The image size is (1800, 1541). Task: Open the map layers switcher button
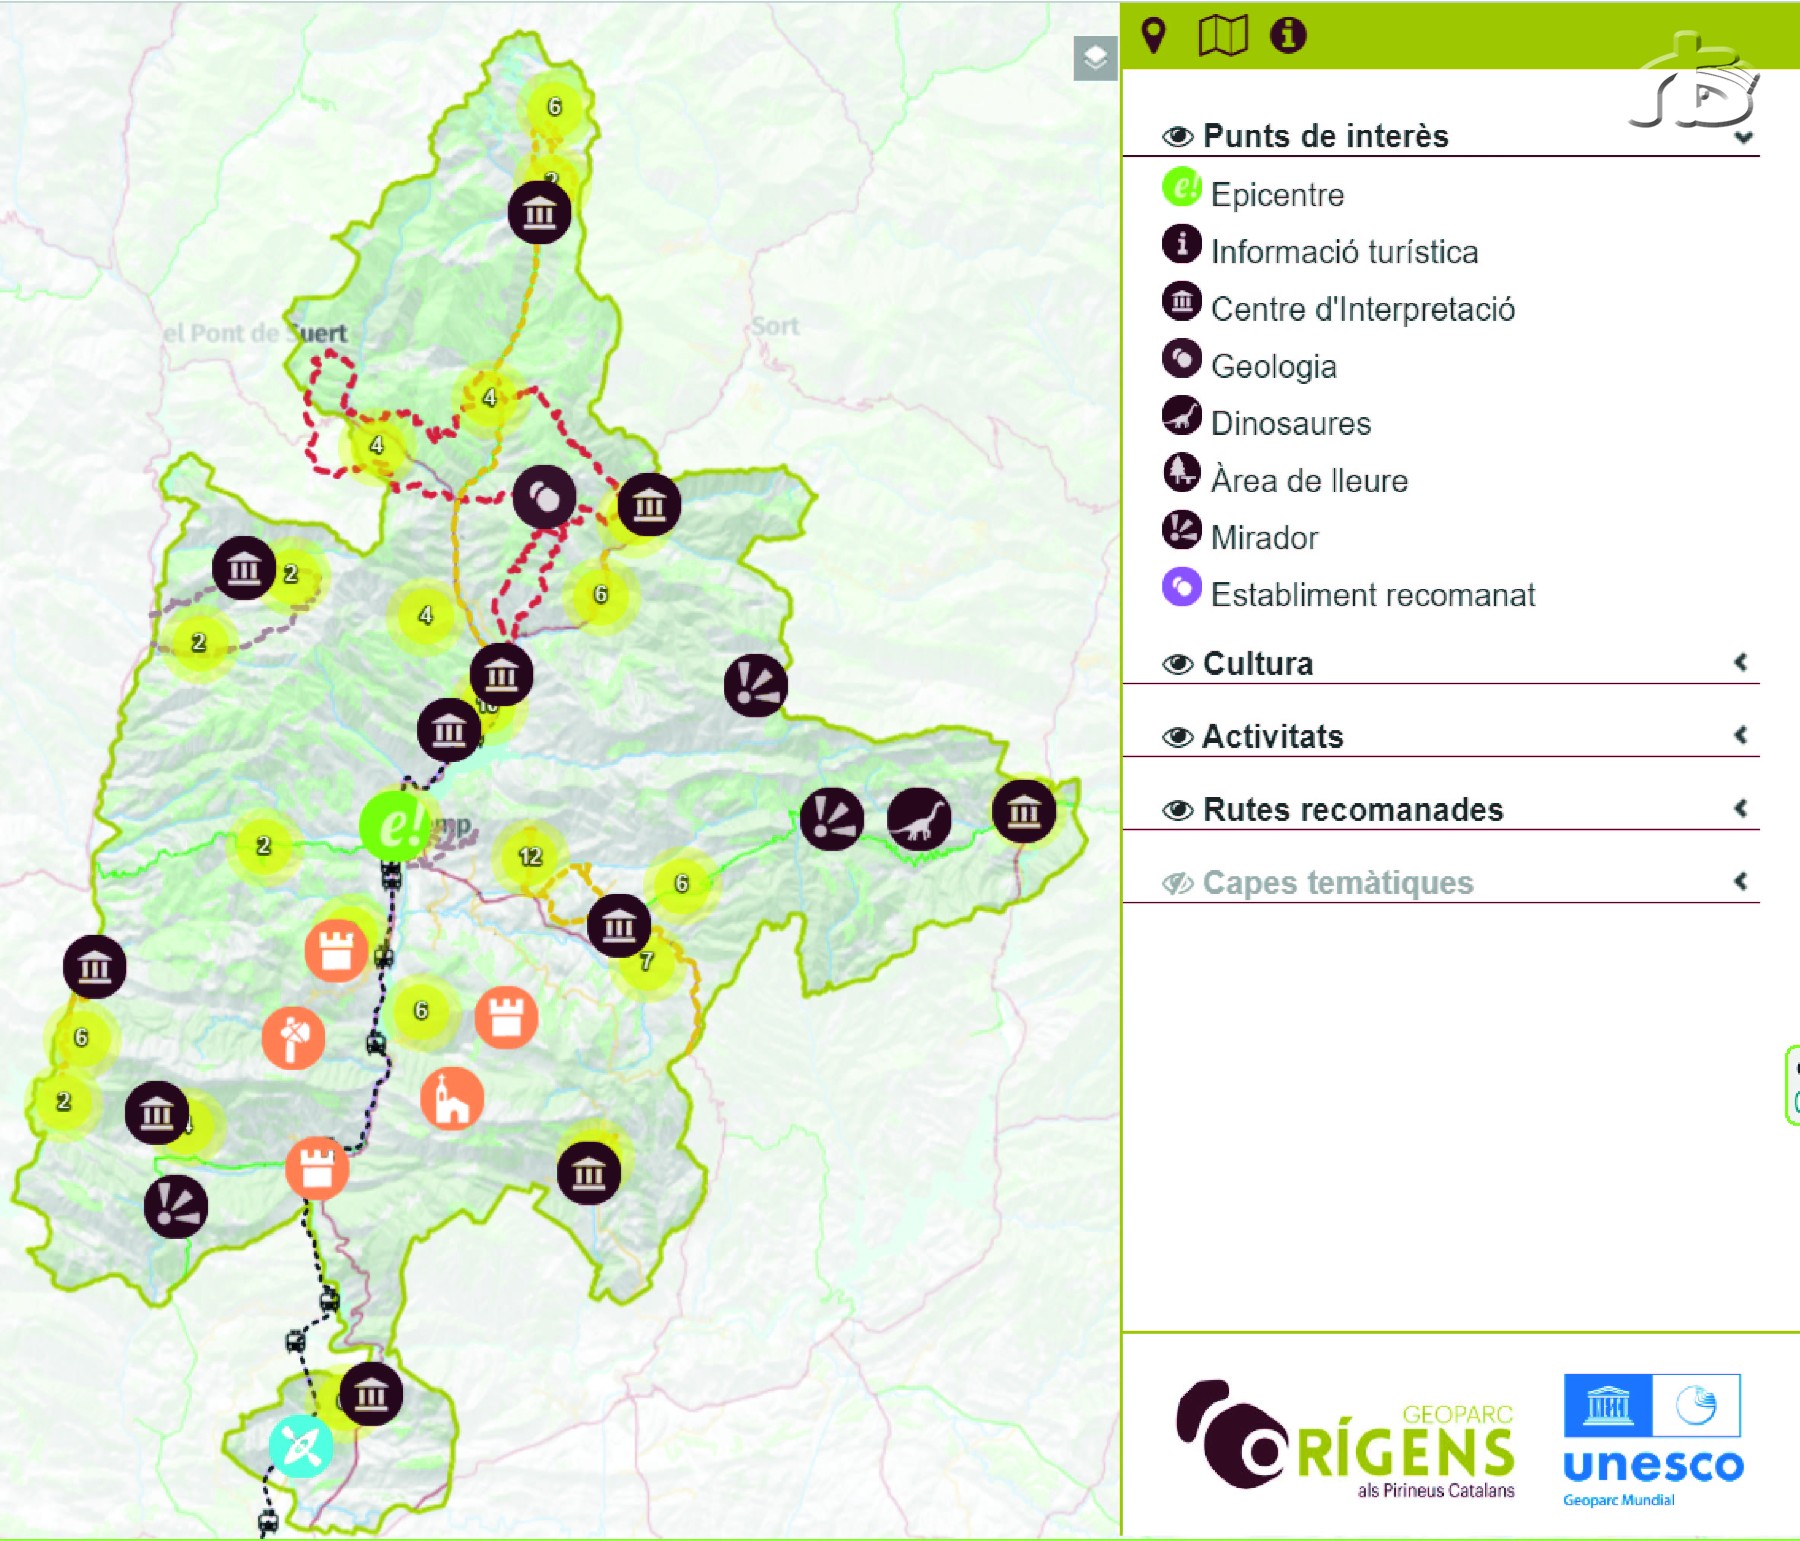[x=1095, y=58]
